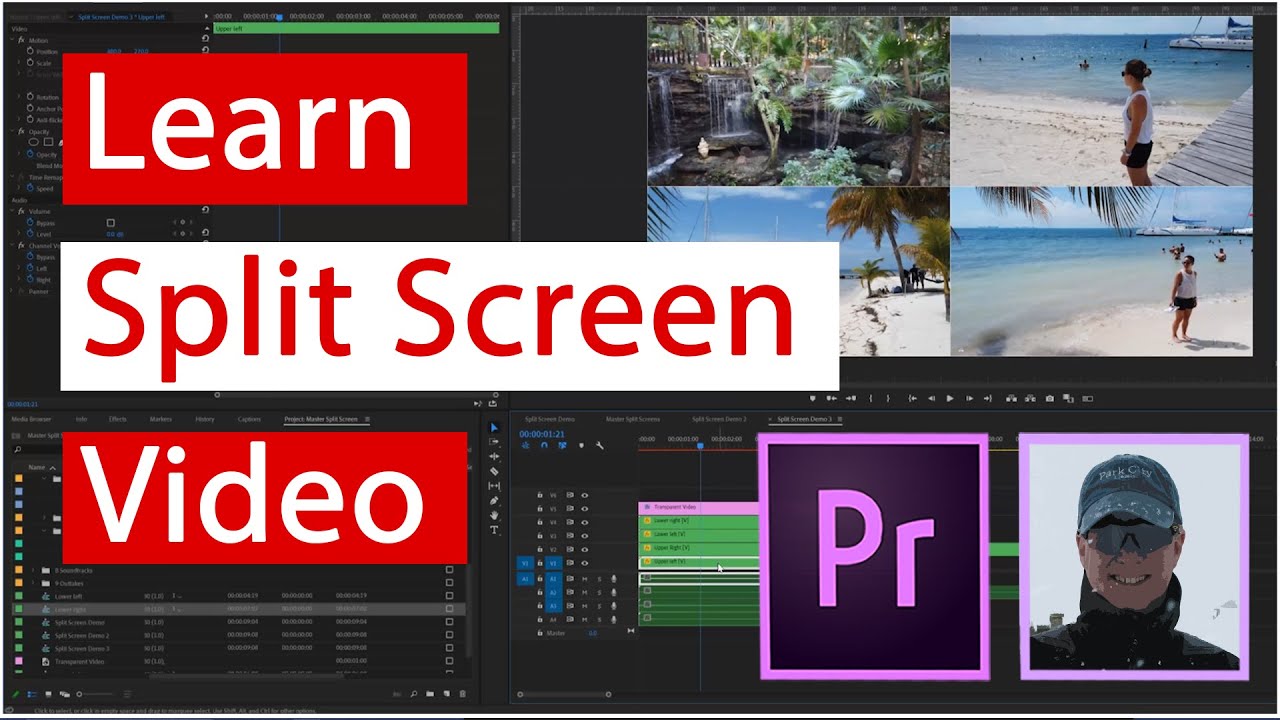Select the Type tool
Image resolution: width=1280 pixels, height=720 pixels.
pos(494,530)
